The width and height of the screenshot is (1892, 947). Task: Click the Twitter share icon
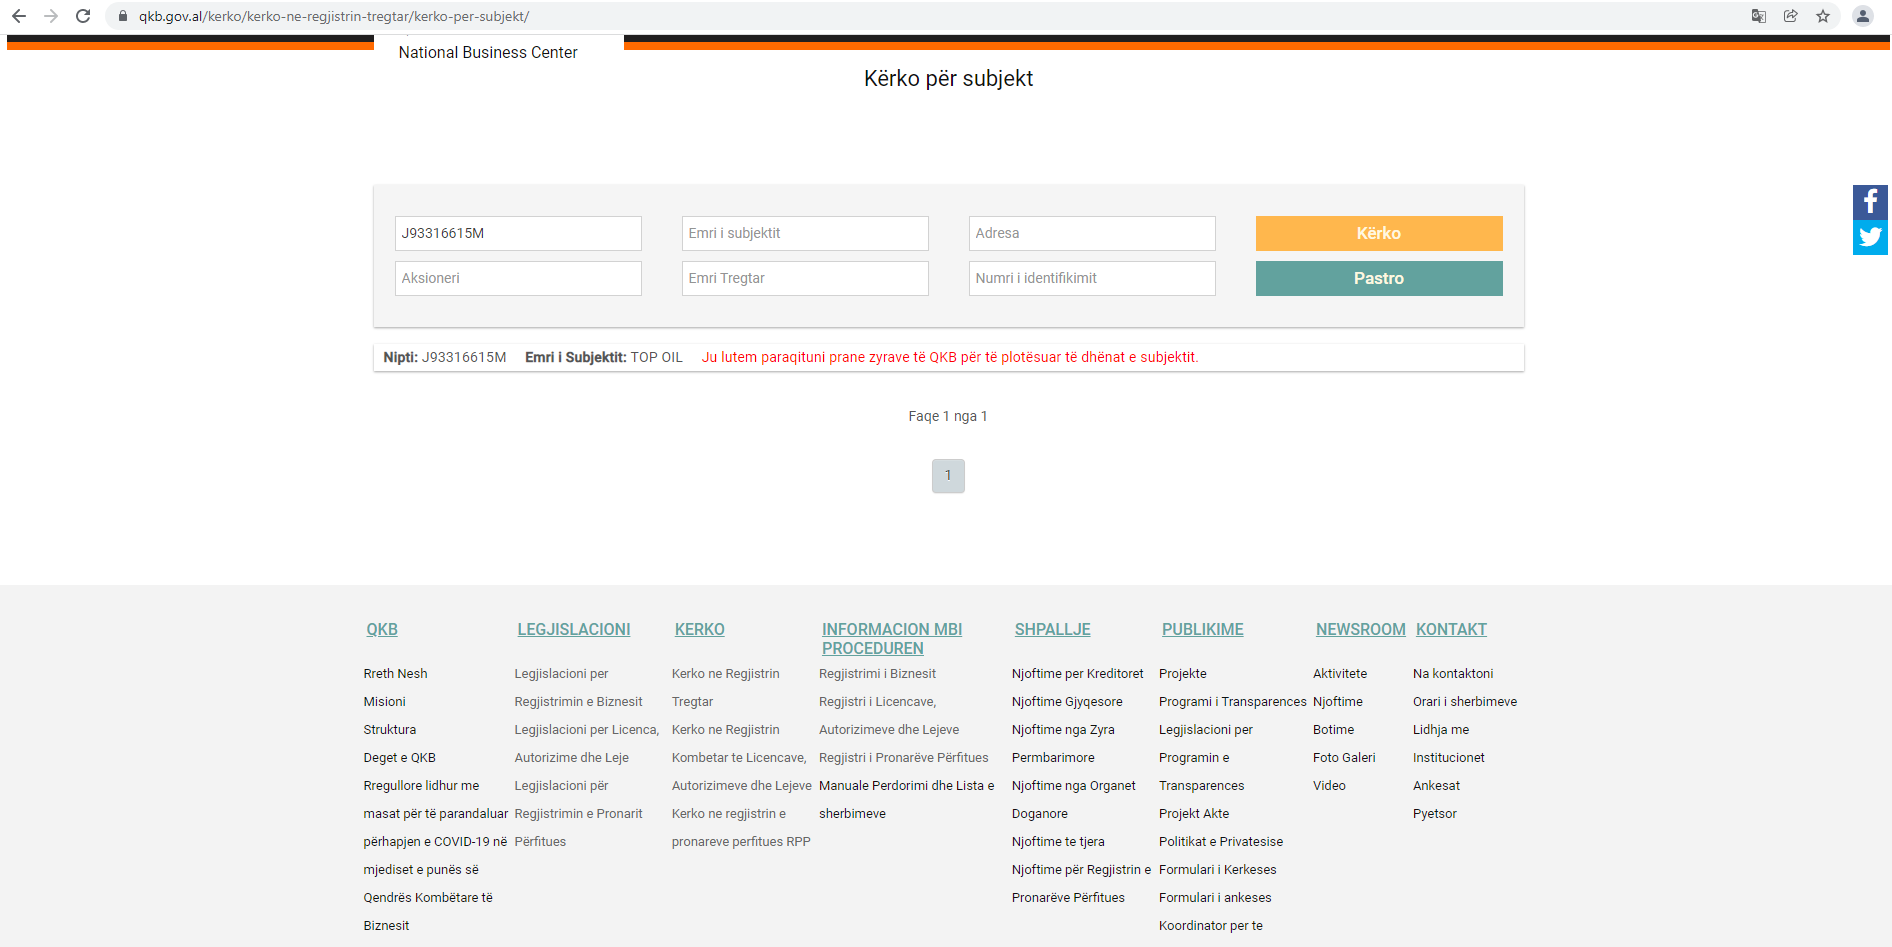coord(1869,238)
